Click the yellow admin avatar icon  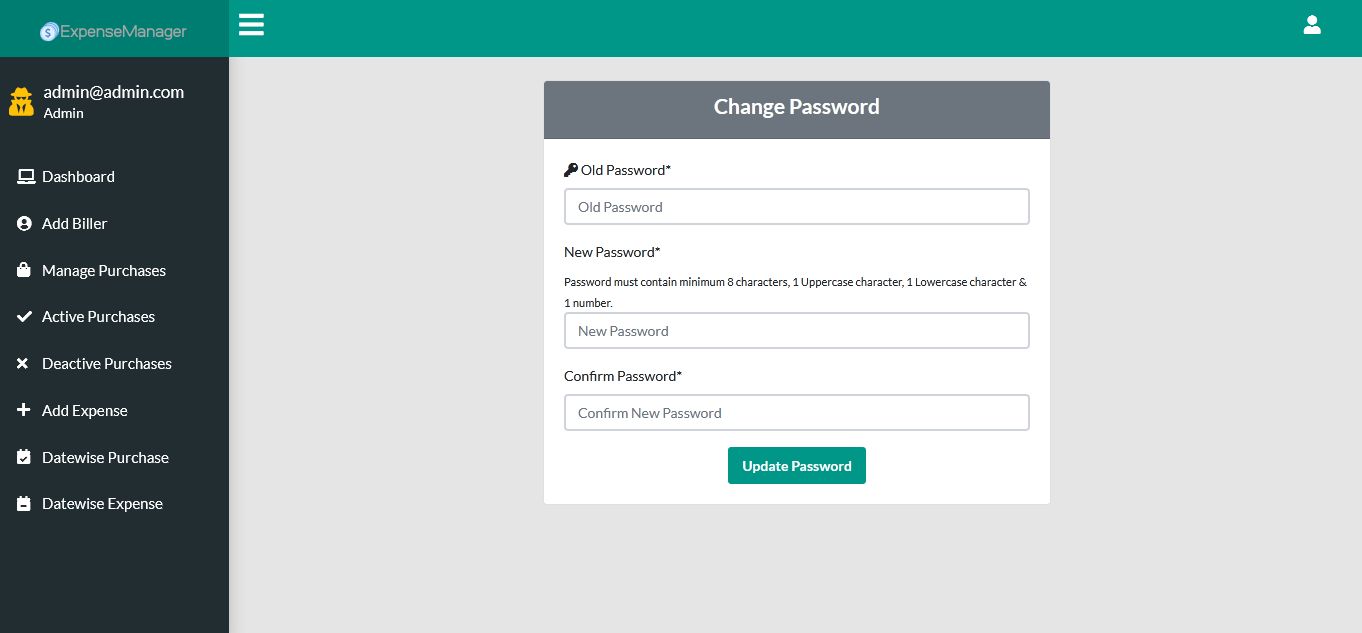tap(21, 101)
